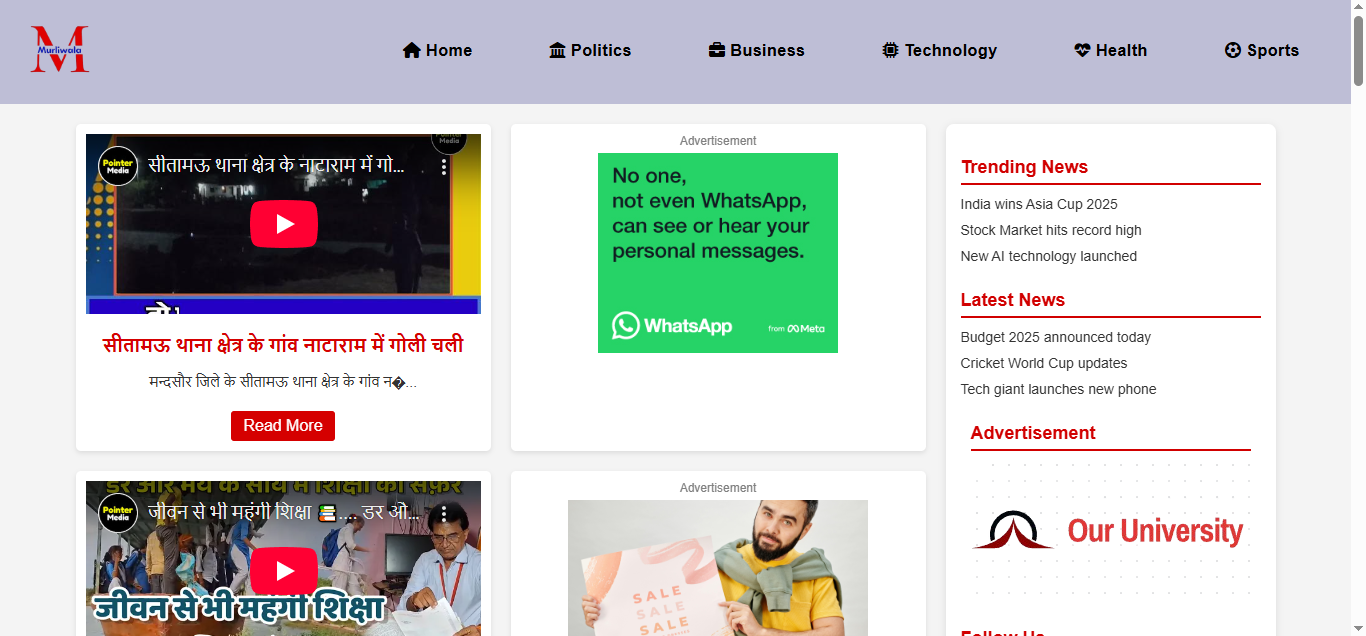Open 'Tech giant launches new phone'
The height and width of the screenshot is (636, 1366).
[x=1059, y=389]
